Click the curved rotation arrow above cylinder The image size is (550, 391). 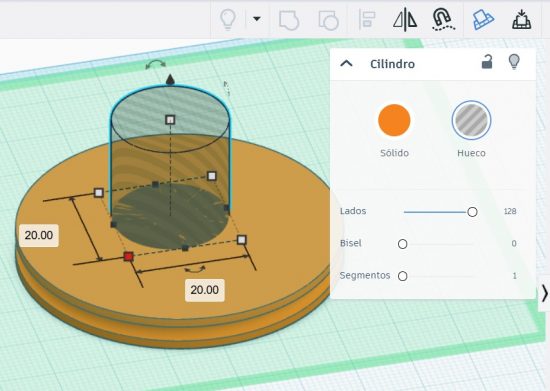pyautogui.click(x=156, y=64)
